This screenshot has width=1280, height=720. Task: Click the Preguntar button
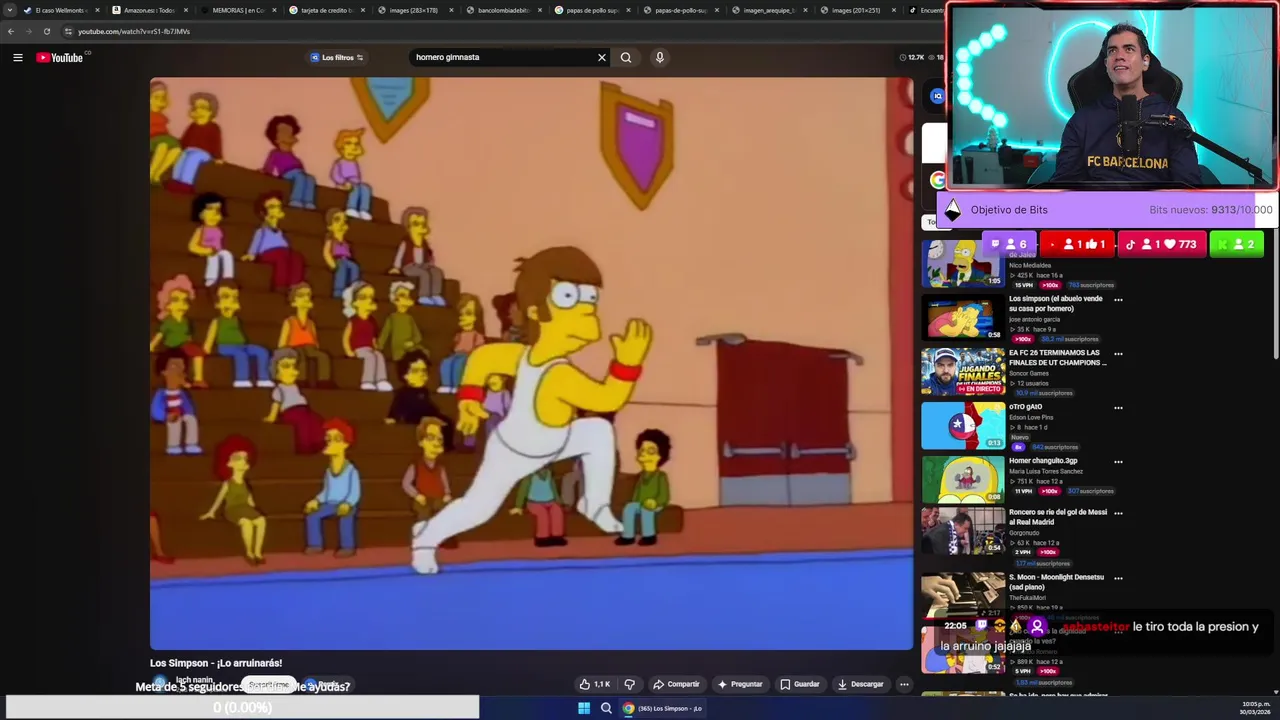click(740, 684)
